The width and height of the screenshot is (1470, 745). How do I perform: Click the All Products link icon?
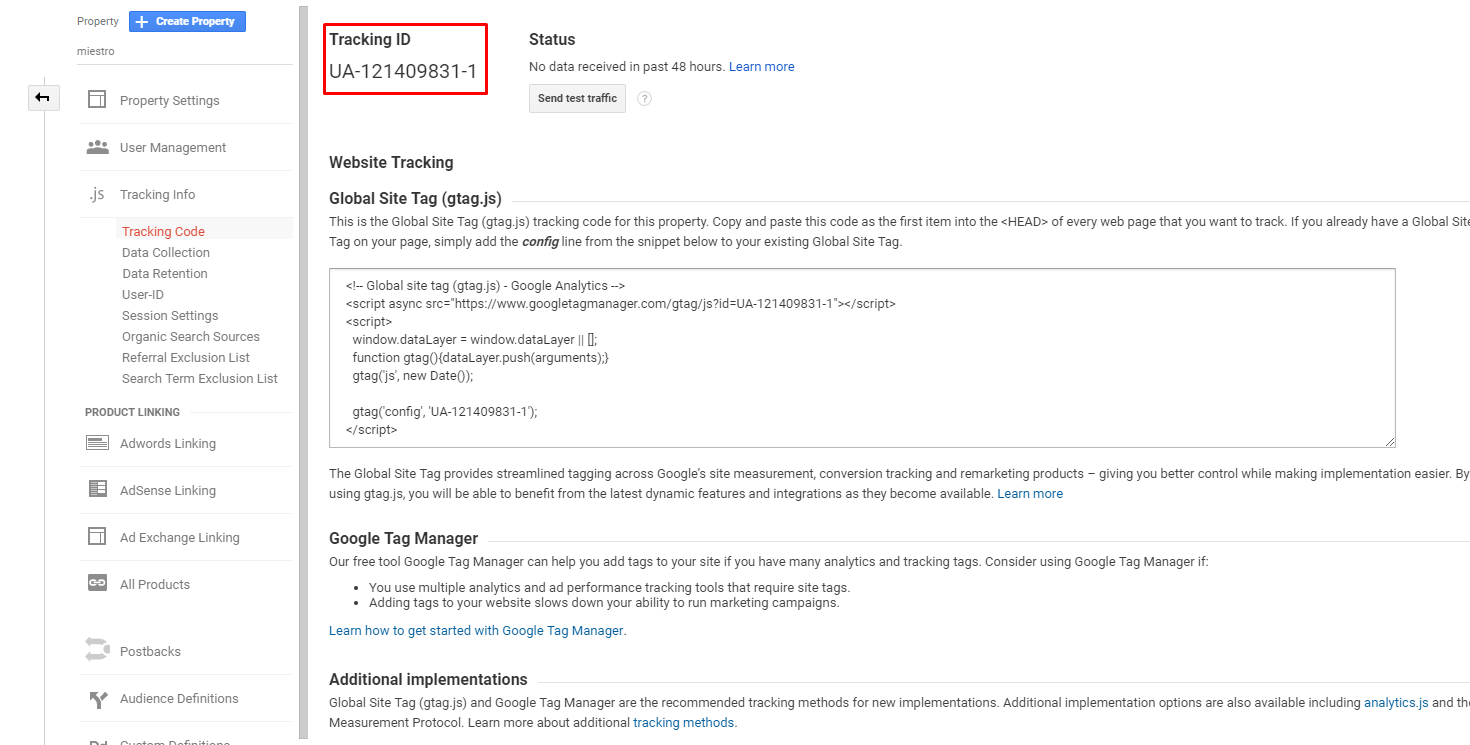click(97, 584)
